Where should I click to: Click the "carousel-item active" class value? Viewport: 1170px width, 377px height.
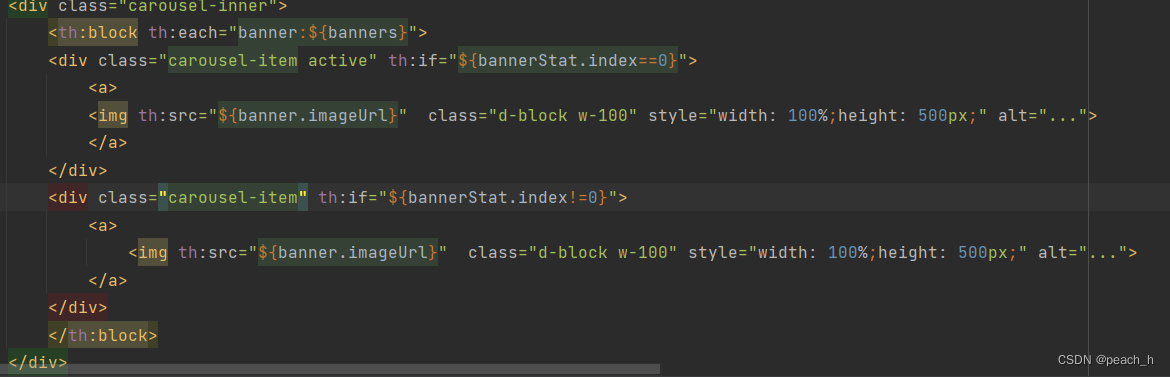coord(268,60)
